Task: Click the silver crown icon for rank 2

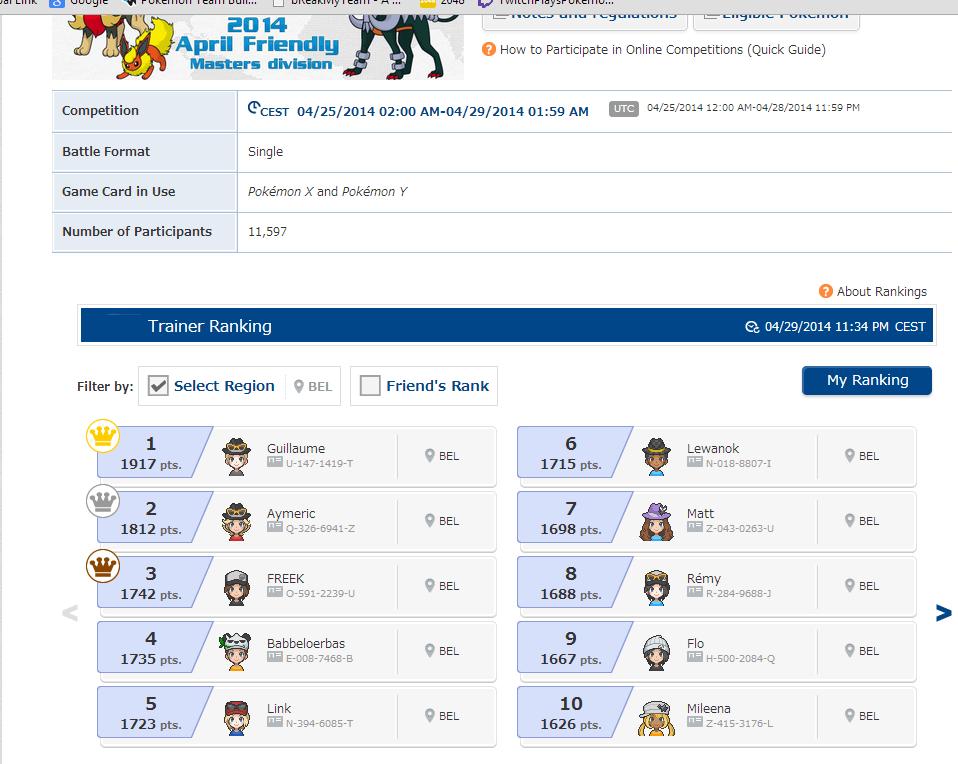Action: pos(103,501)
